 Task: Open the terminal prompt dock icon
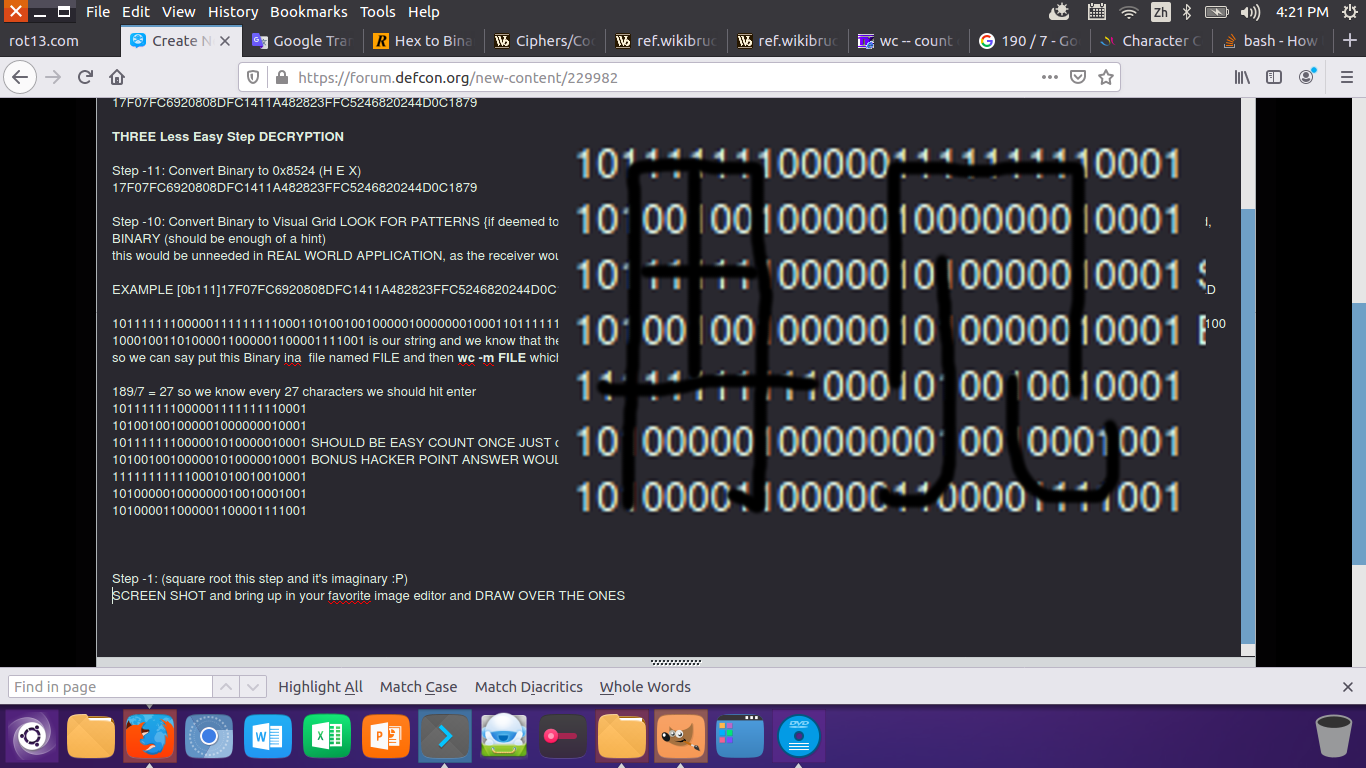(x=444, y=737)
